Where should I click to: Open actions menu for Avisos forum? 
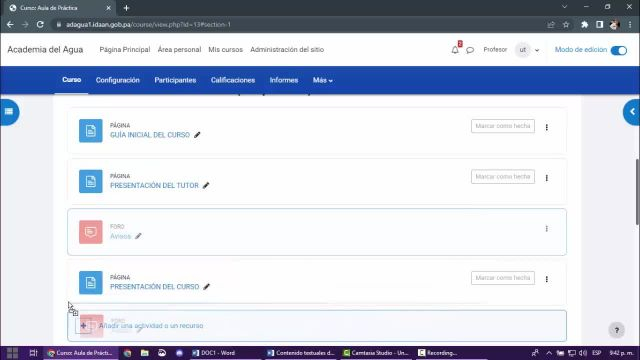547,229
